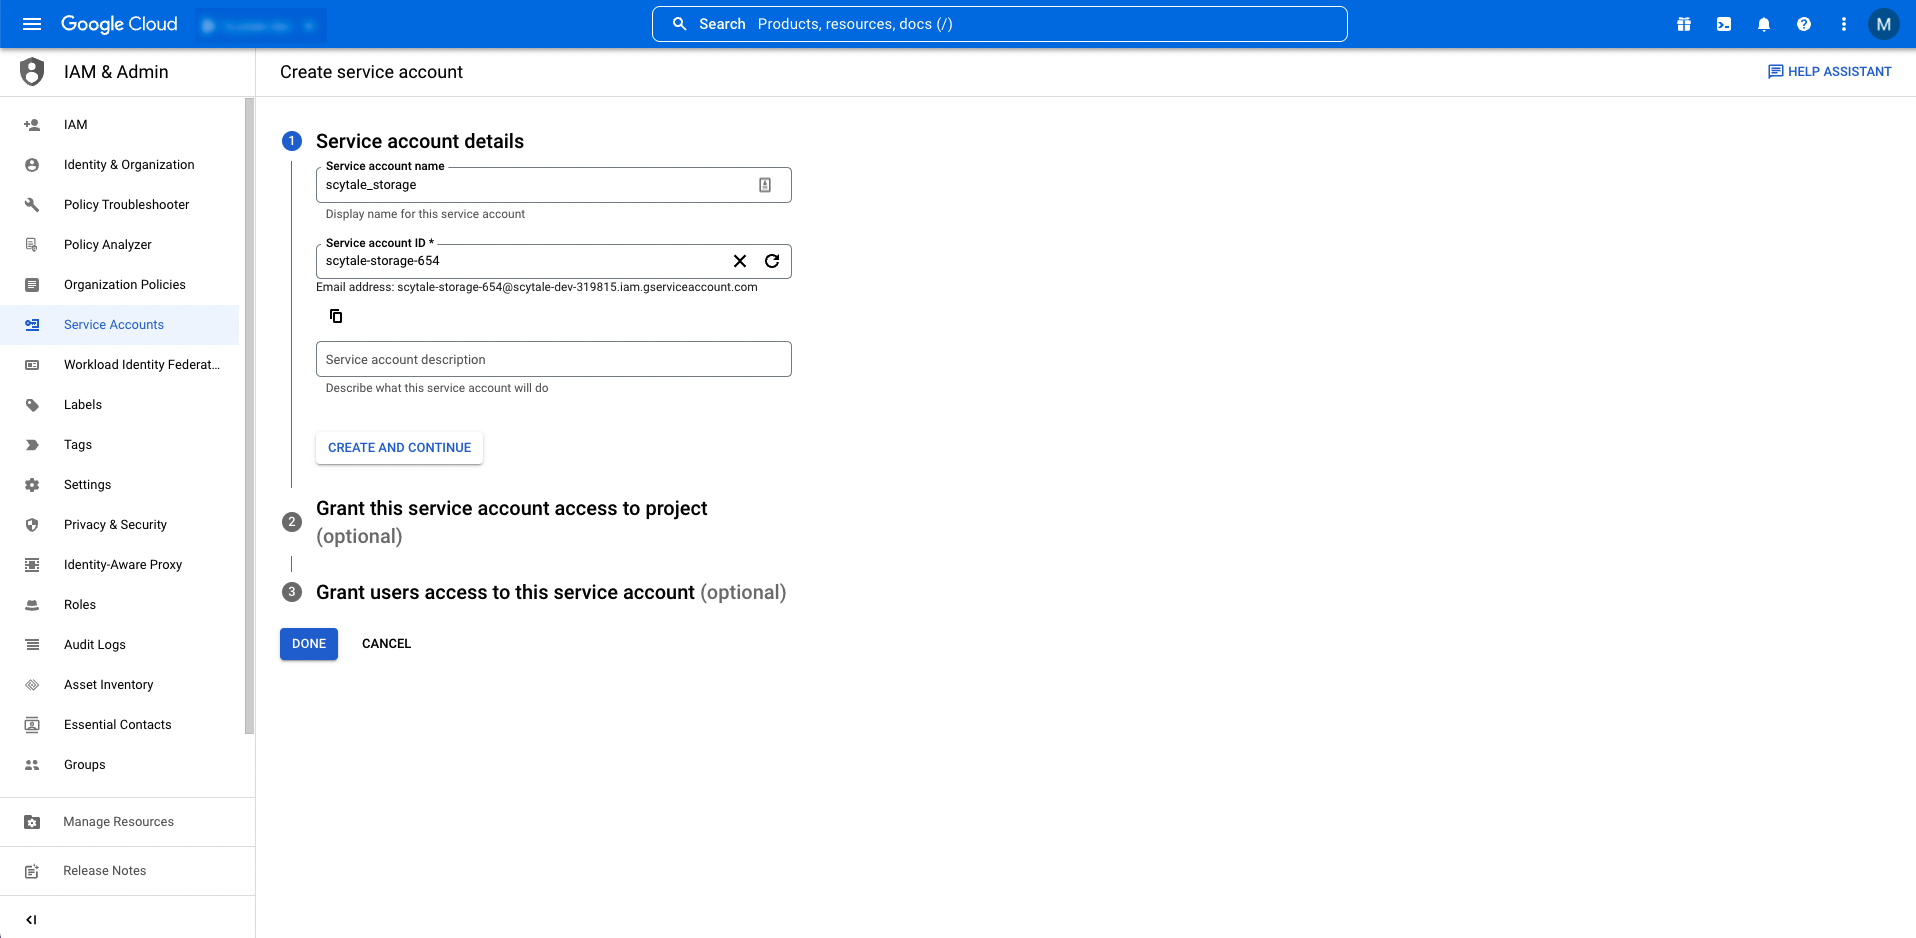This screenshot has height=938, width=1916.
Task: Open the three-dot settings menu
Action: (1844, 24)
